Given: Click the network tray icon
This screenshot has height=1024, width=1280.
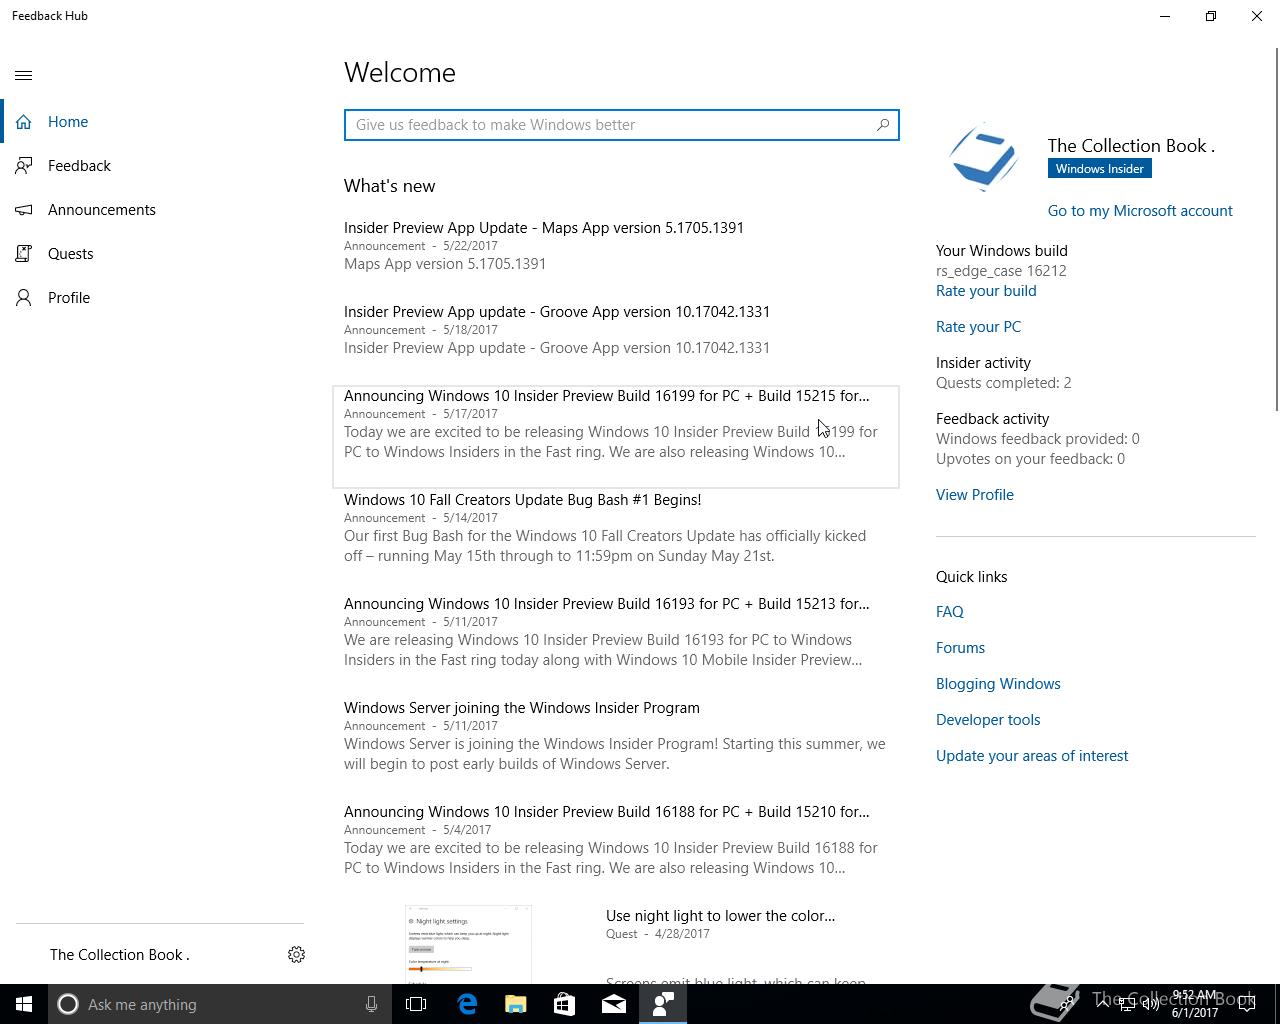Looking at the screenshot, I should pos(1126,1004).
